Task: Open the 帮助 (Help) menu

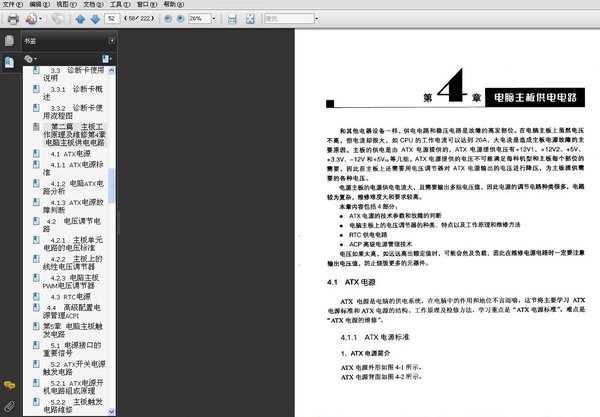Action: [x=173, y=4]
